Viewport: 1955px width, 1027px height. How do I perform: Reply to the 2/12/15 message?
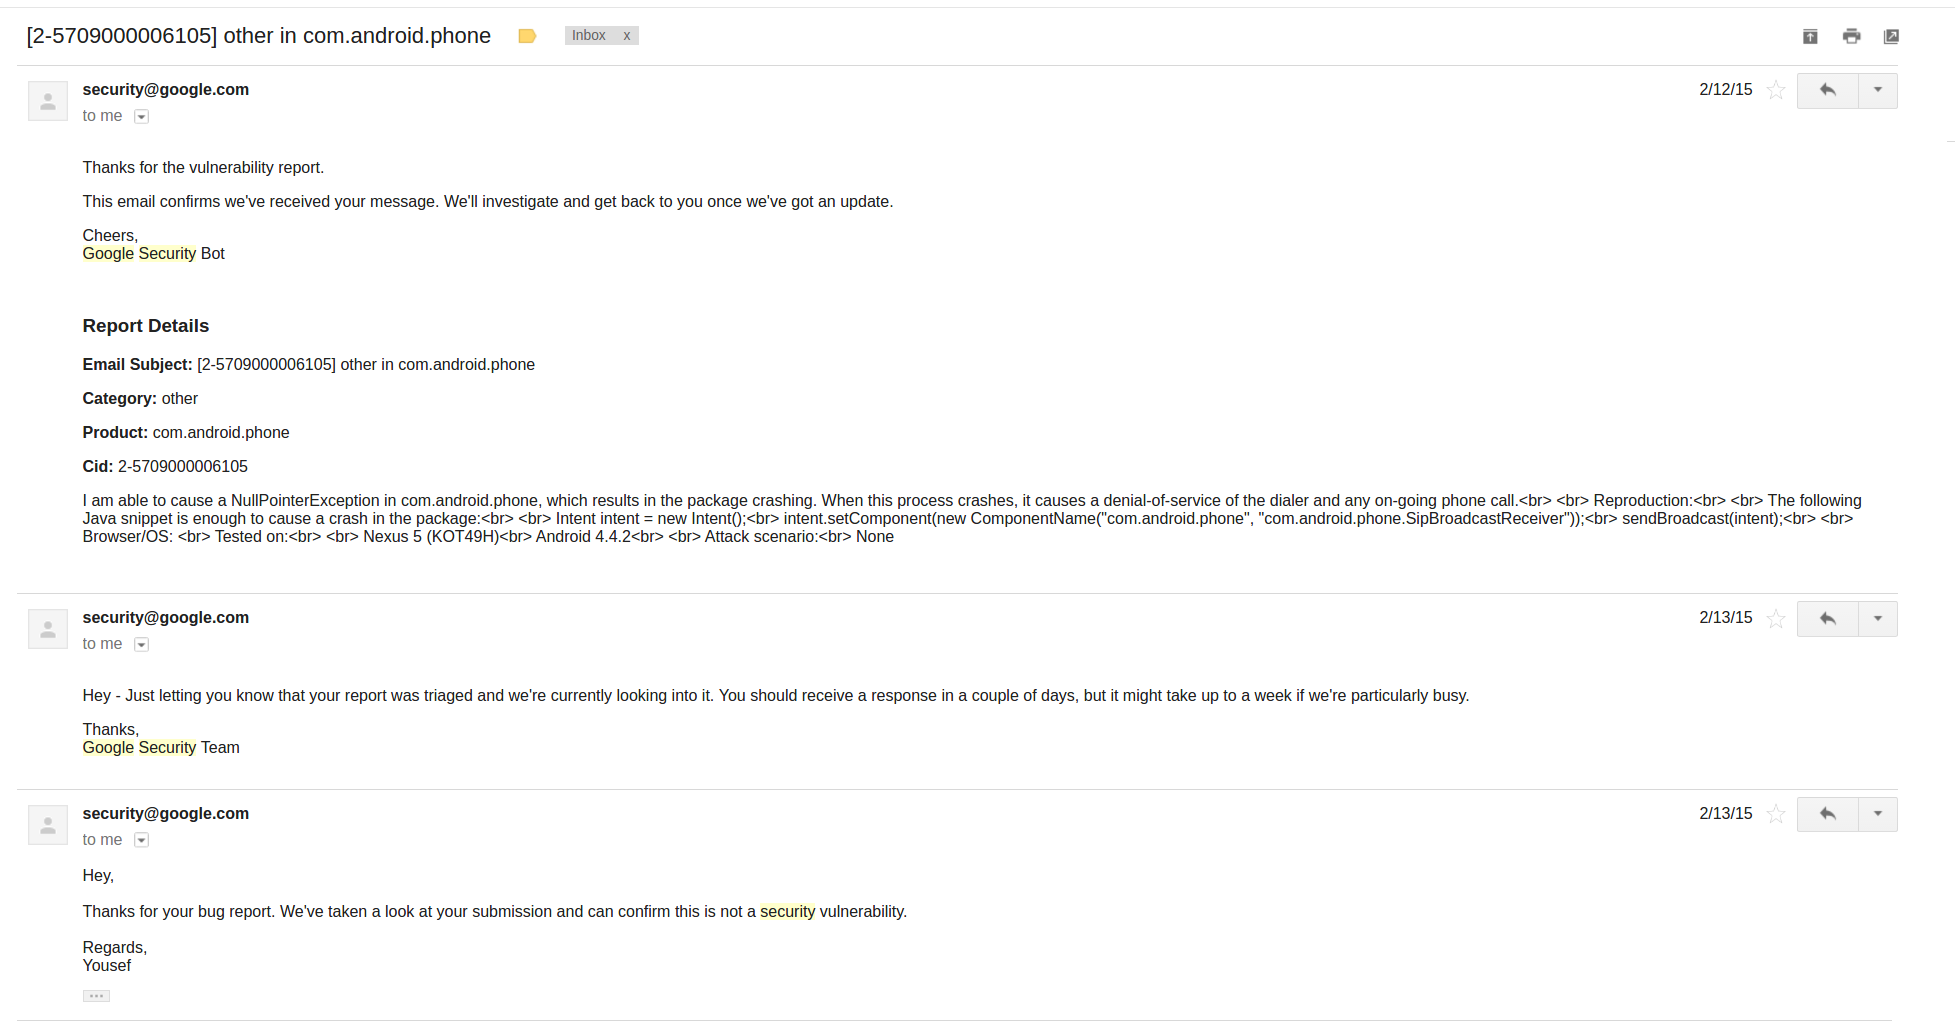coord(1827,90)
